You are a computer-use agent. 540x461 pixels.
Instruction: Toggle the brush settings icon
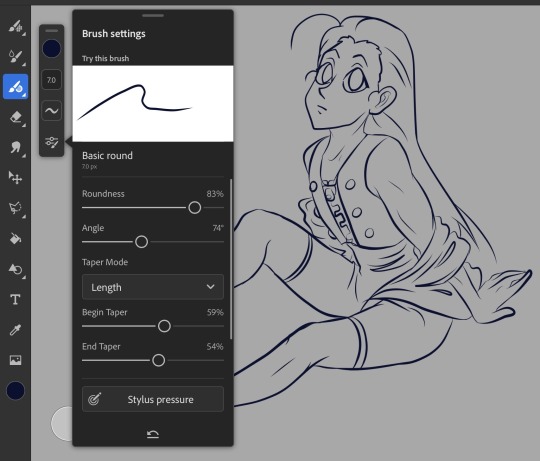52,142
